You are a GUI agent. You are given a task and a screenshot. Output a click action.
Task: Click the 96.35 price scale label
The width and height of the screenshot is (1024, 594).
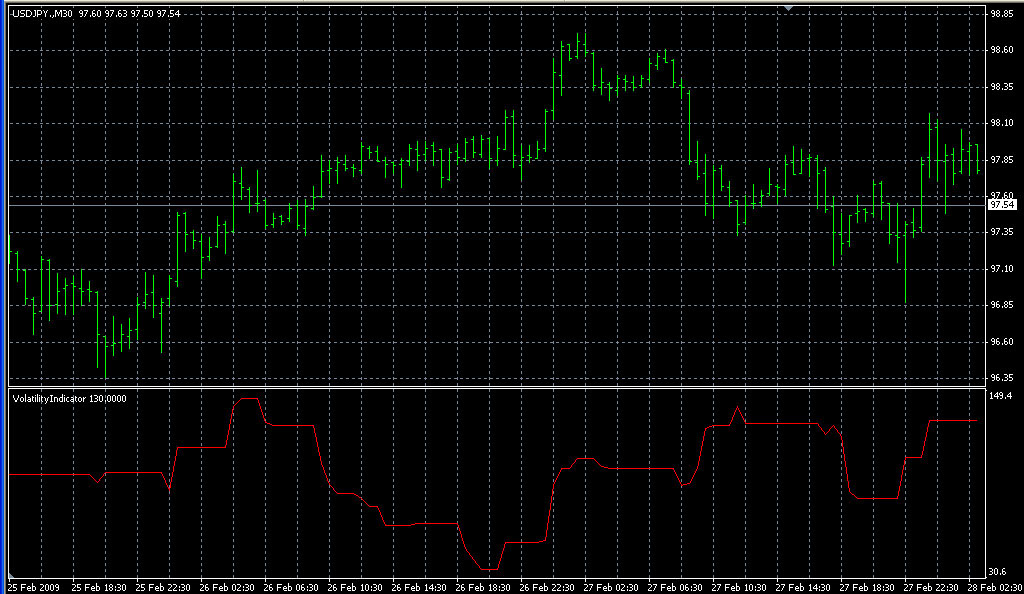pos(1001,378)
